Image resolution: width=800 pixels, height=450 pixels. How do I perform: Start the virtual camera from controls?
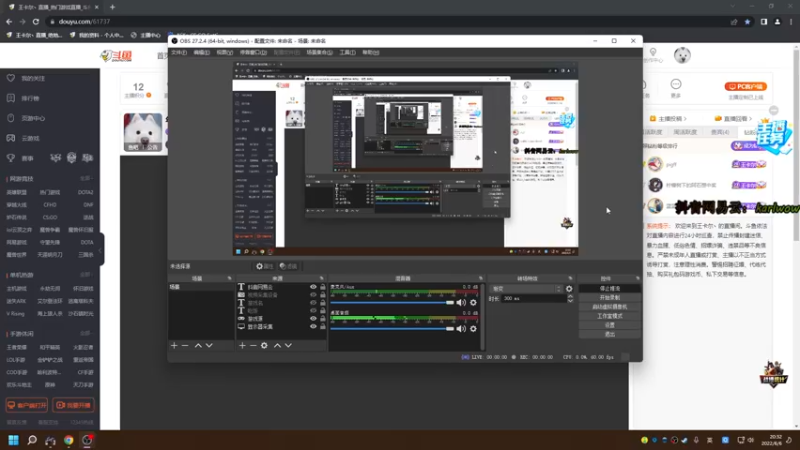click(x=610, y=307)
